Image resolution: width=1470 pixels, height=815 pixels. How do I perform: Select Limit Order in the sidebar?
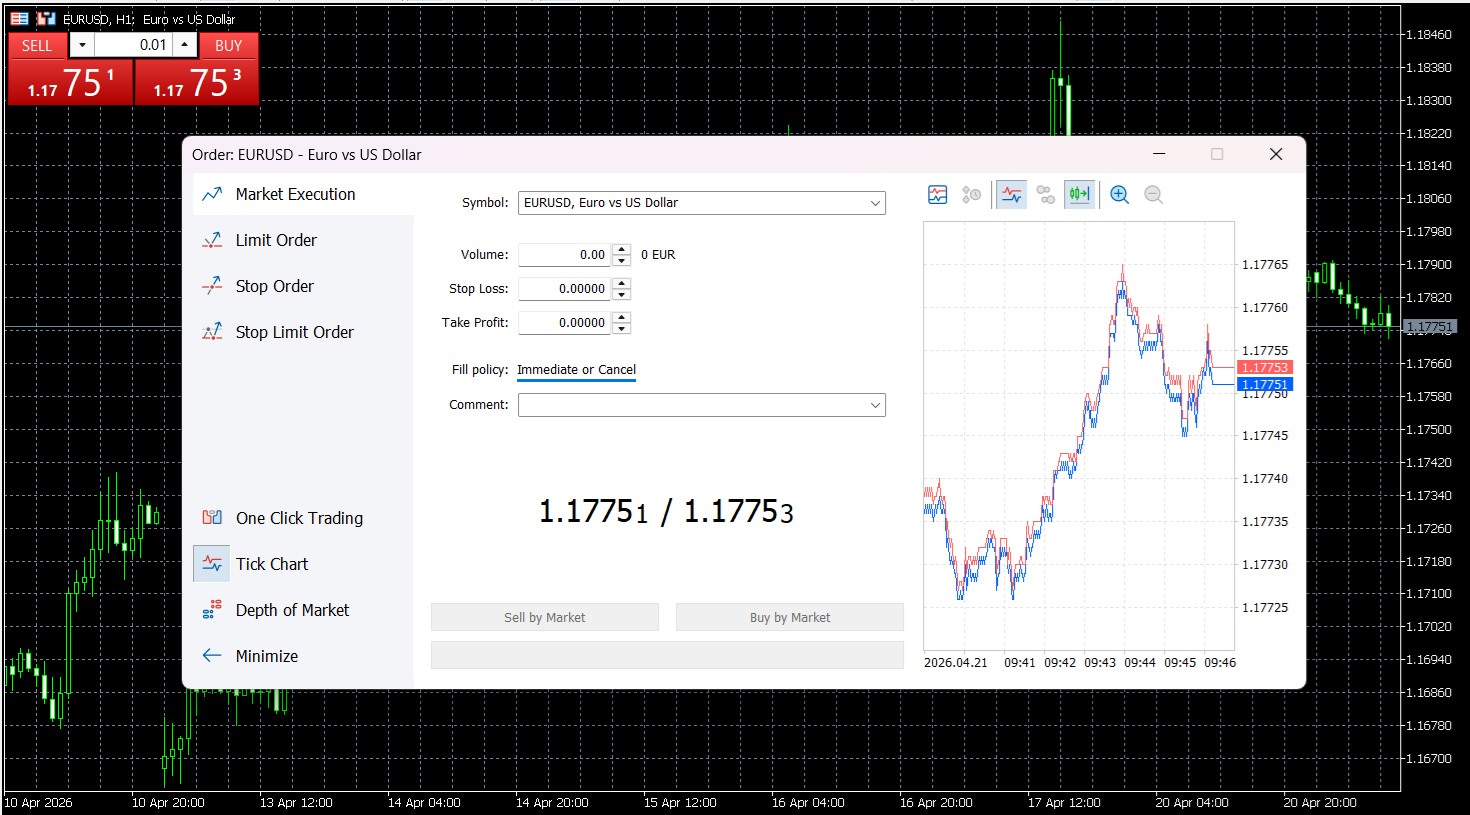[x=303, y=240]
